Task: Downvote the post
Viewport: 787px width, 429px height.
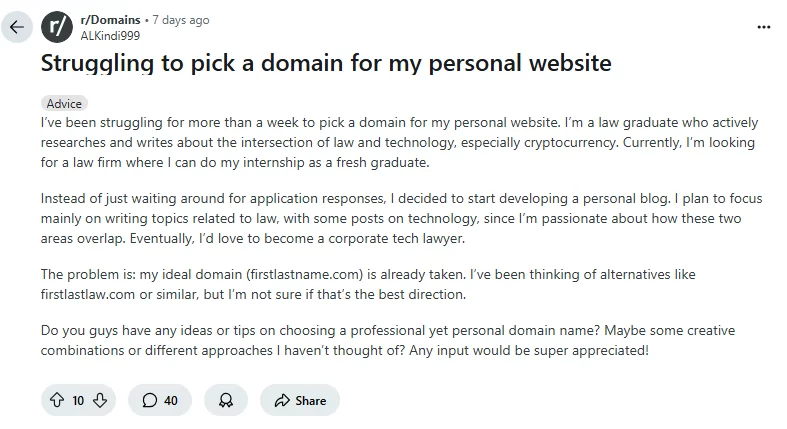Action: (x=99, y=400)
